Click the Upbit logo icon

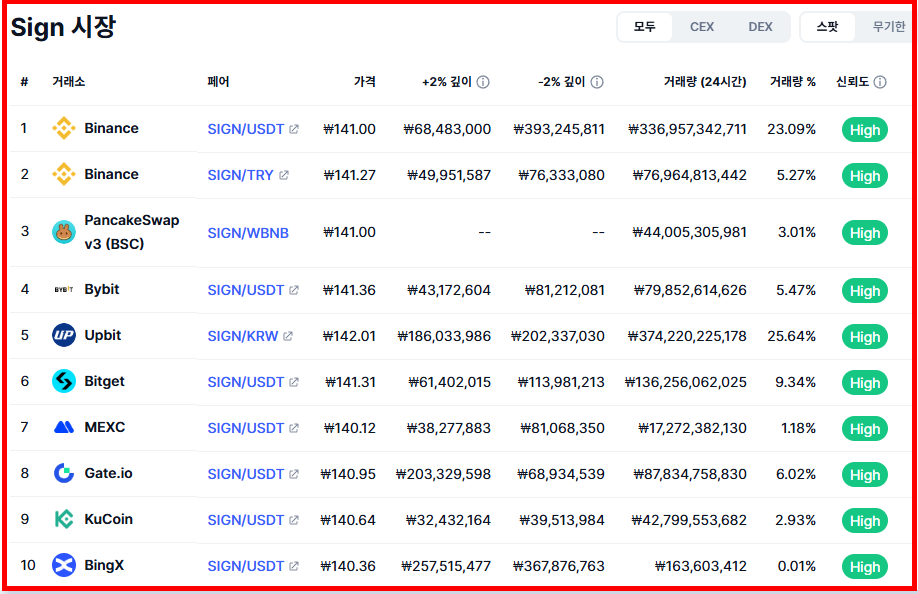coord(63,335)
